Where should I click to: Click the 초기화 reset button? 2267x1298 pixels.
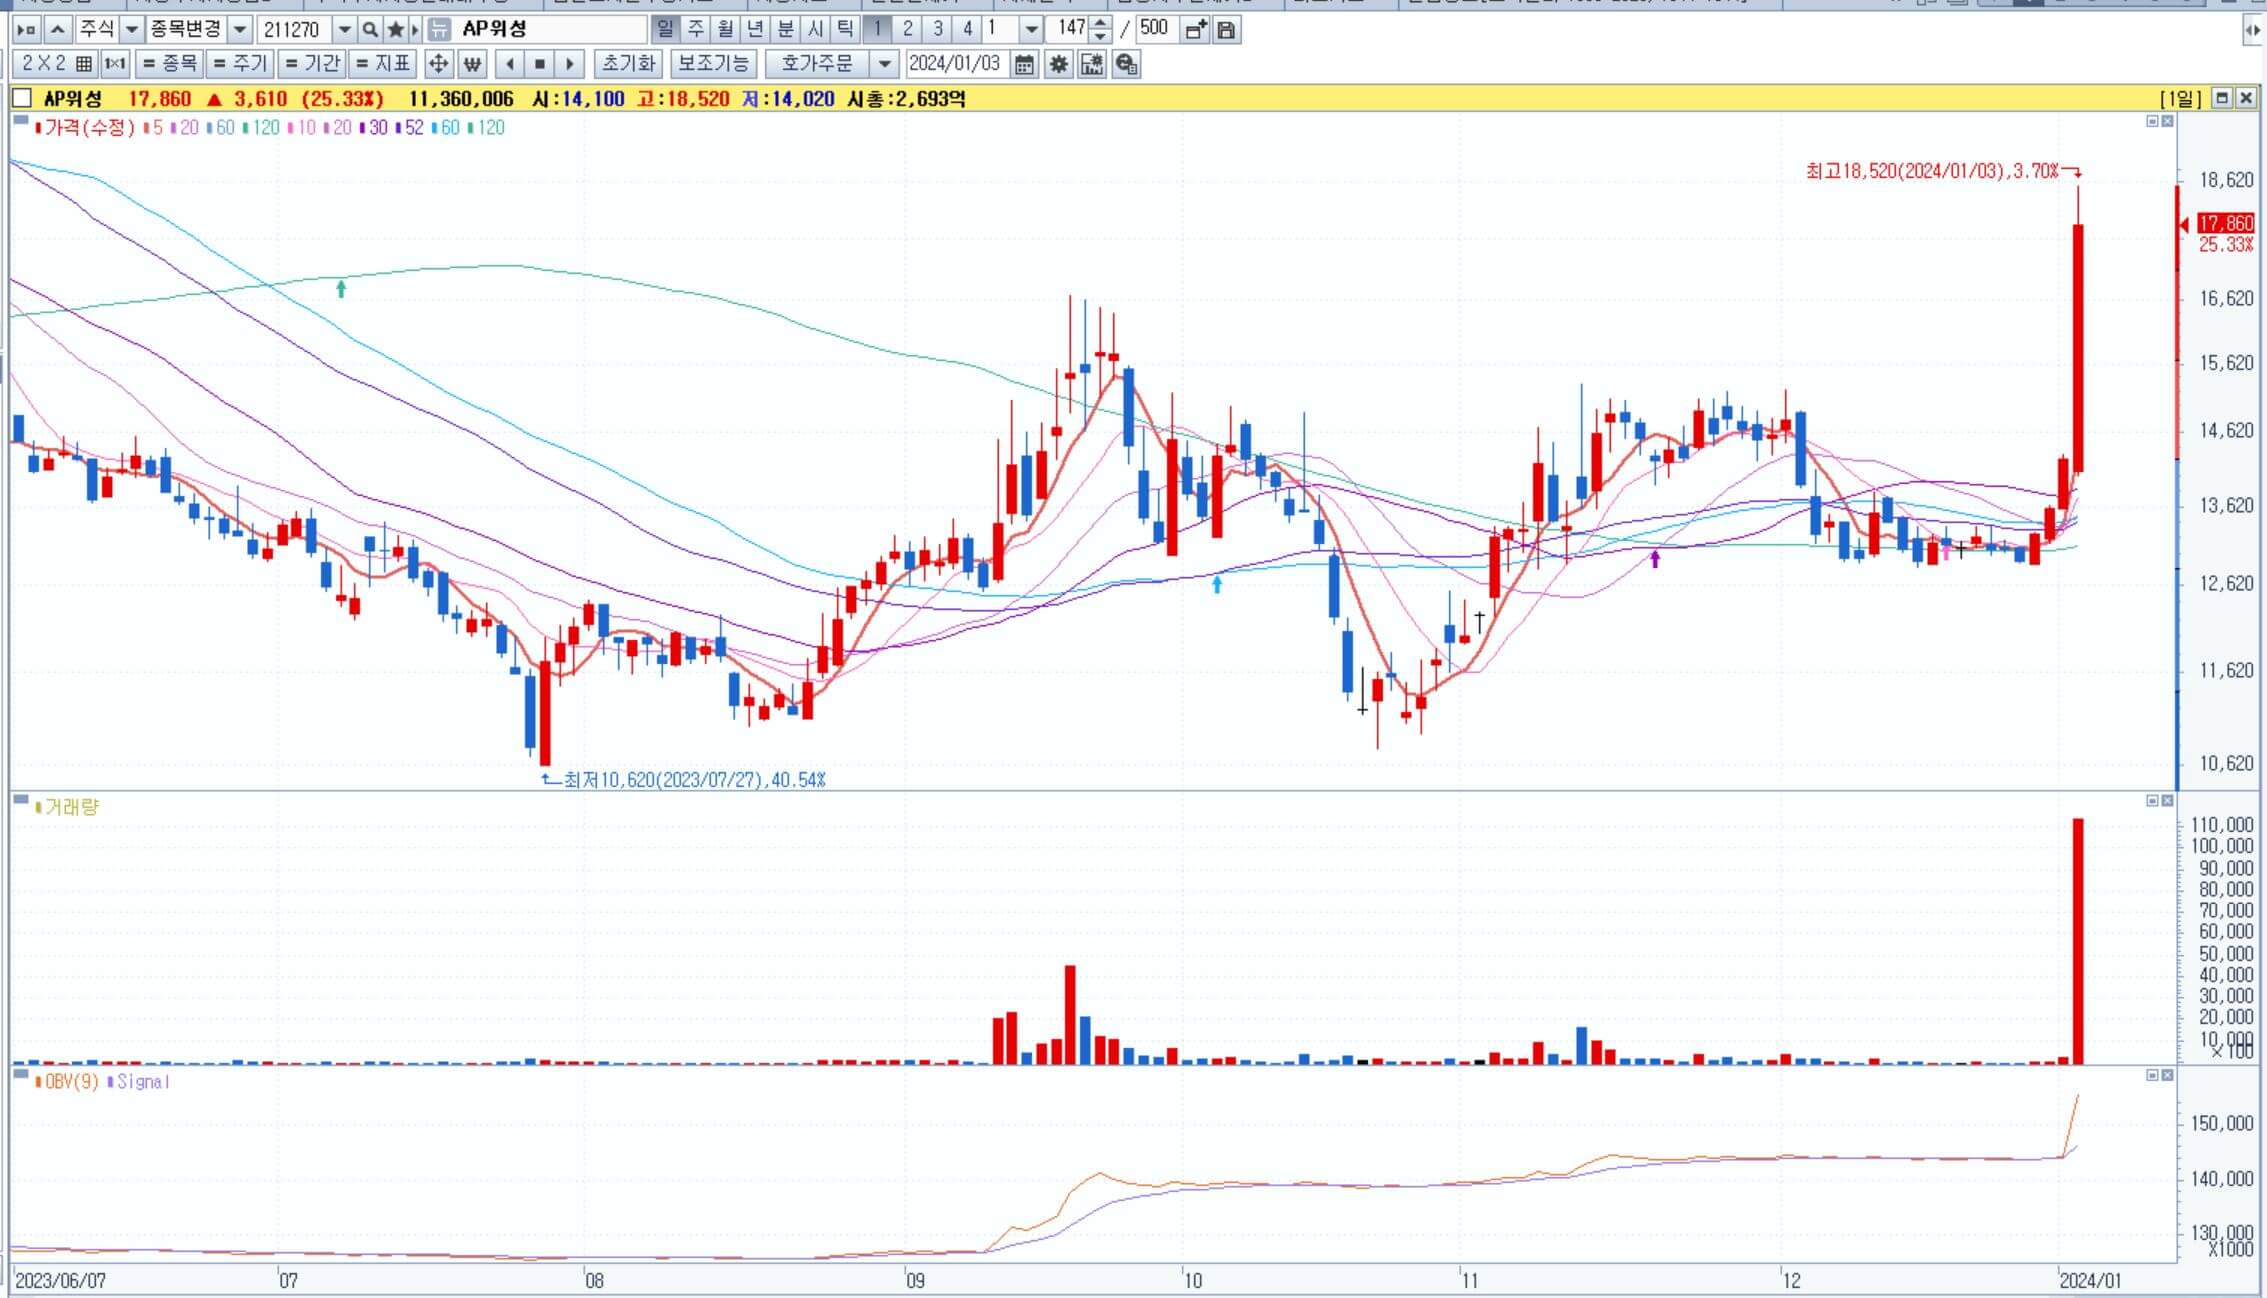click(628, 64)
